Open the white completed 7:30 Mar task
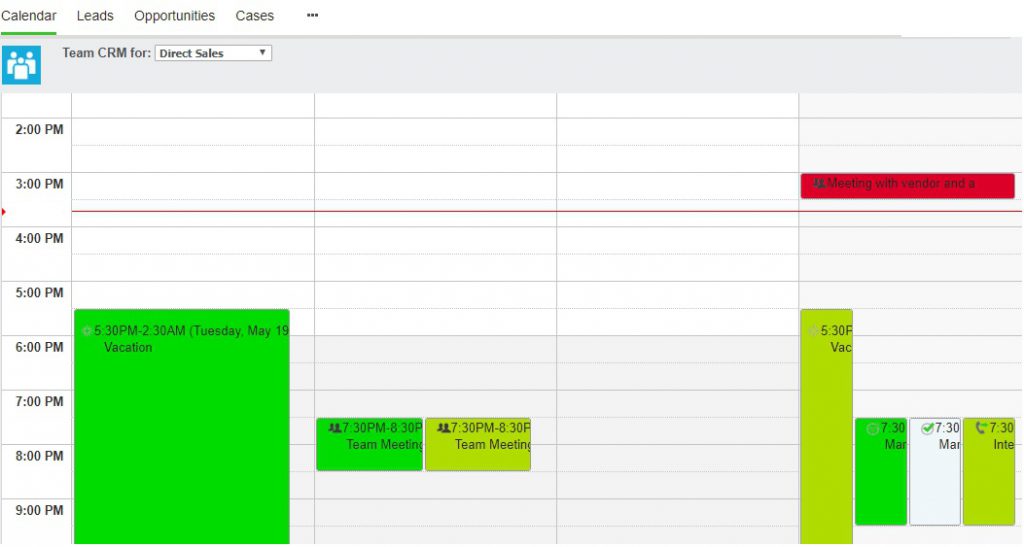This screenshot has height=547, width=1024. pyautogui.click(x=935, y=471)
